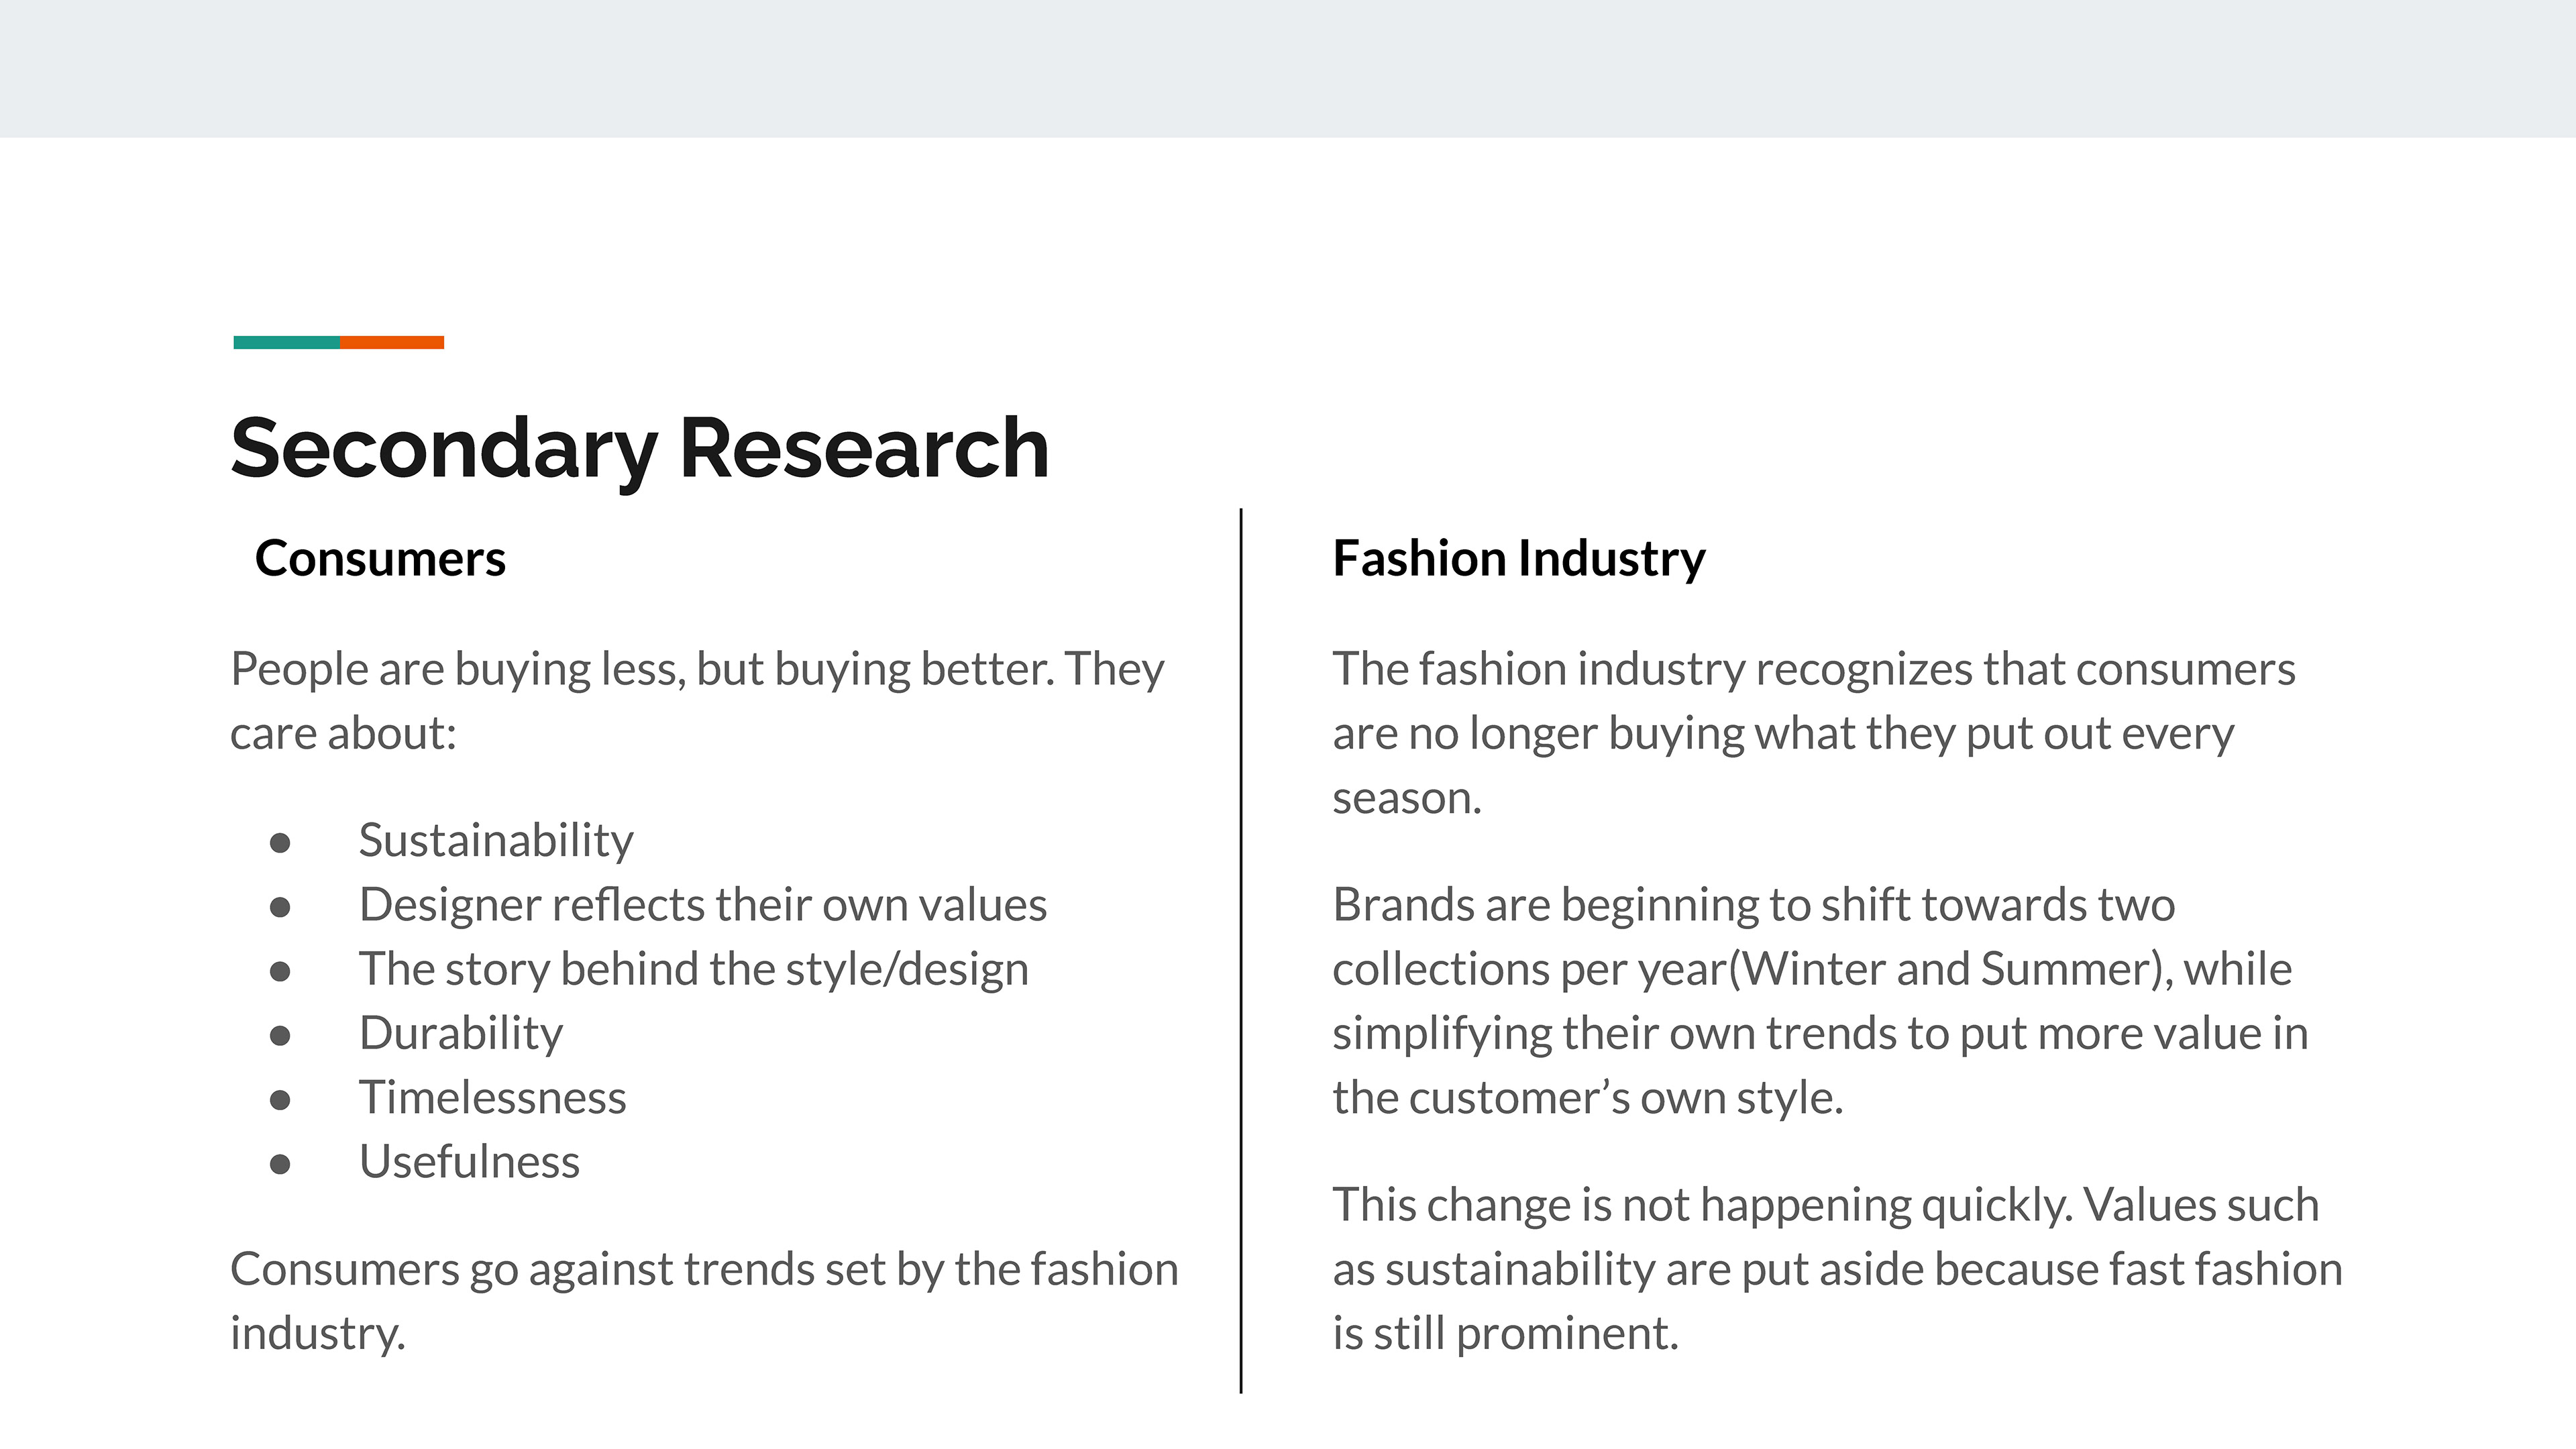
Task: Click the Durability bullet item
Action: coord(461,1034)
